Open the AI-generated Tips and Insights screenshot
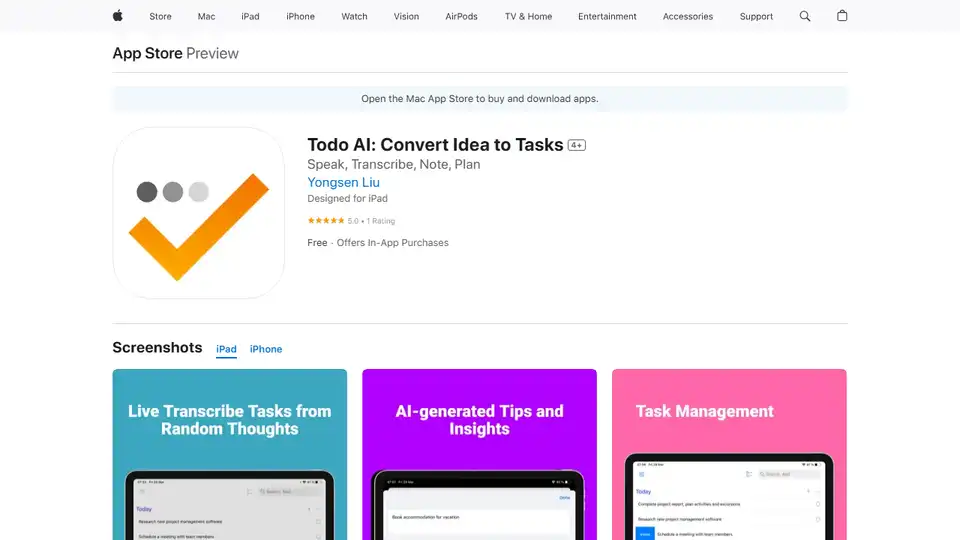The width and height of the screenshot is (960, 540). [x=479, y=454]
